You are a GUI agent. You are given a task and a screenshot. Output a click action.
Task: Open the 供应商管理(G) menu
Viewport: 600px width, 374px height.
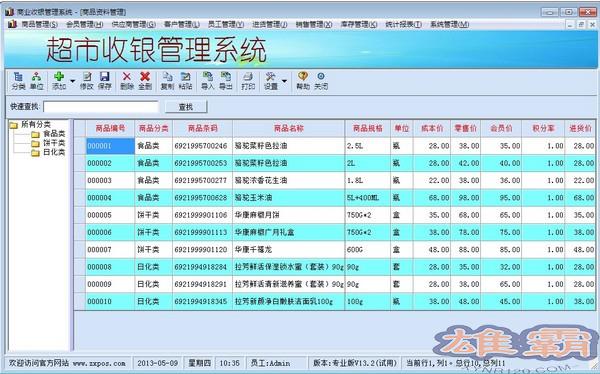[x=134, y=24]
